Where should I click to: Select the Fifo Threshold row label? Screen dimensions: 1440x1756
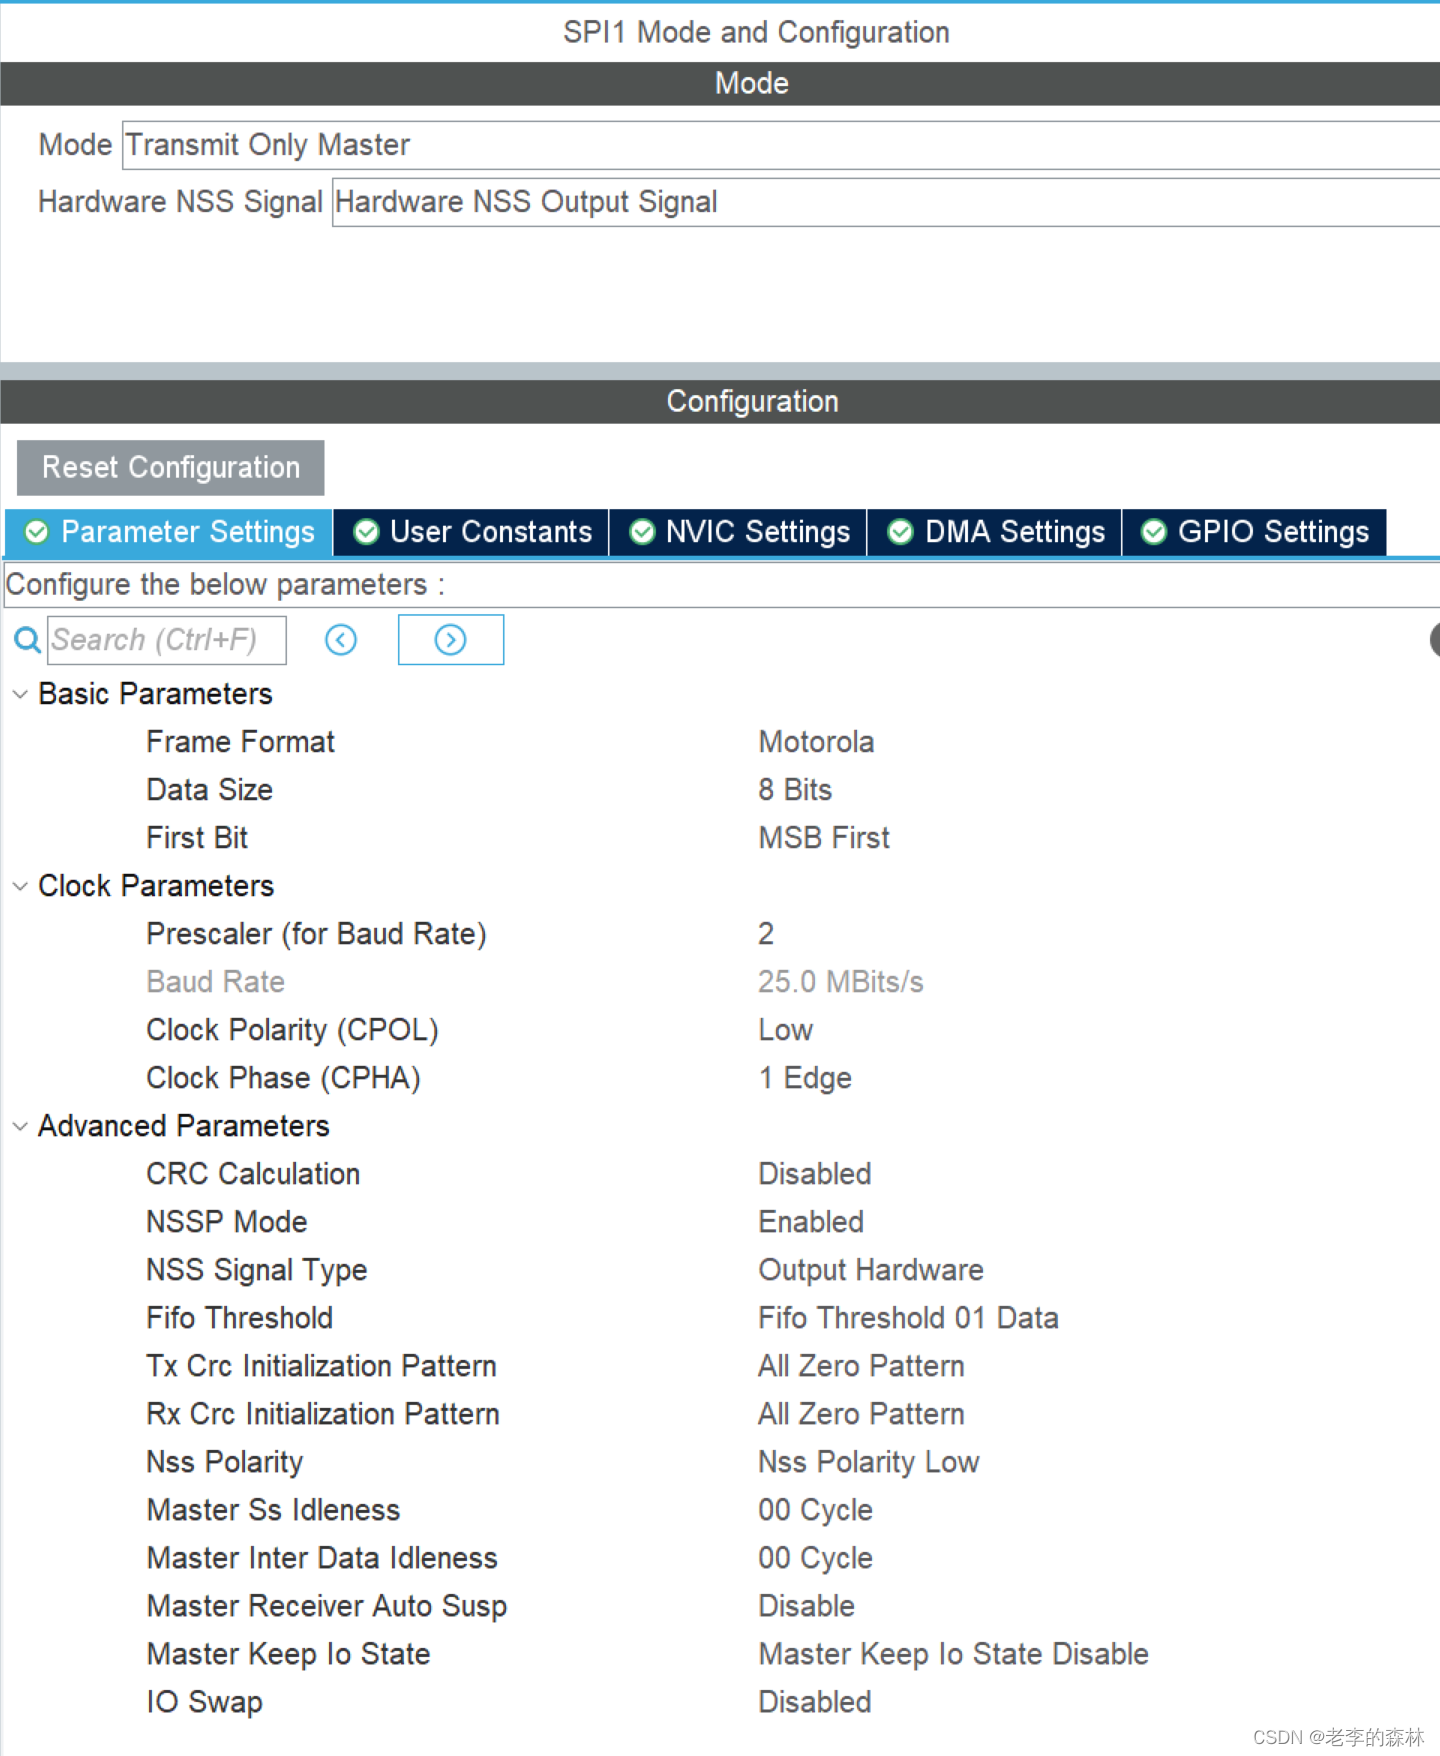tap(239, 1318)
